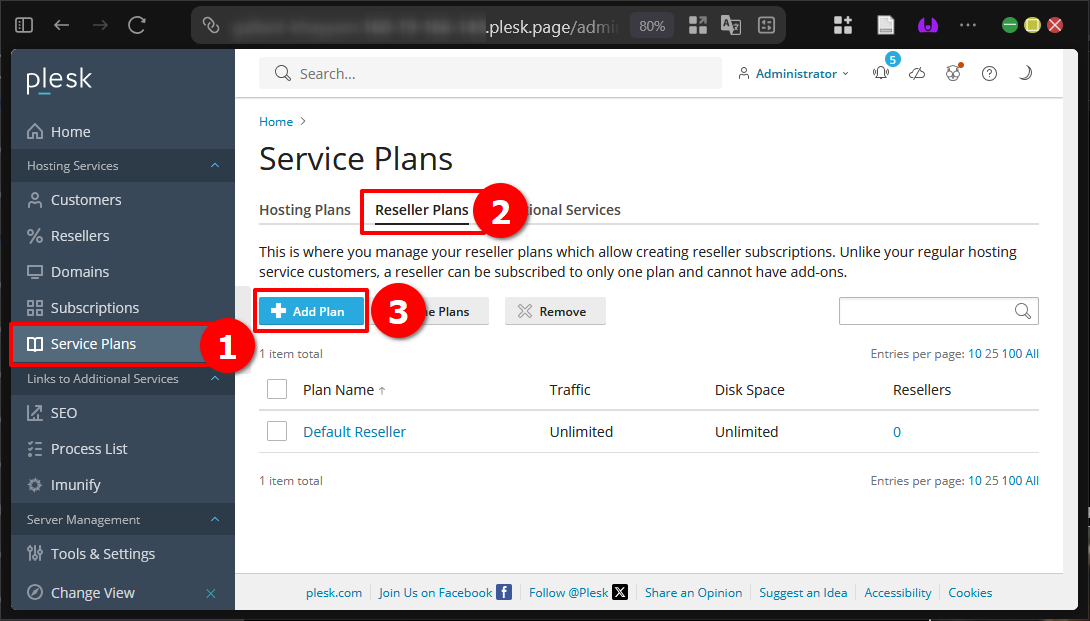The width and height of the screenshot is (1090, 621).
Task: Click the Resellers column header
Action: [922, 390]
